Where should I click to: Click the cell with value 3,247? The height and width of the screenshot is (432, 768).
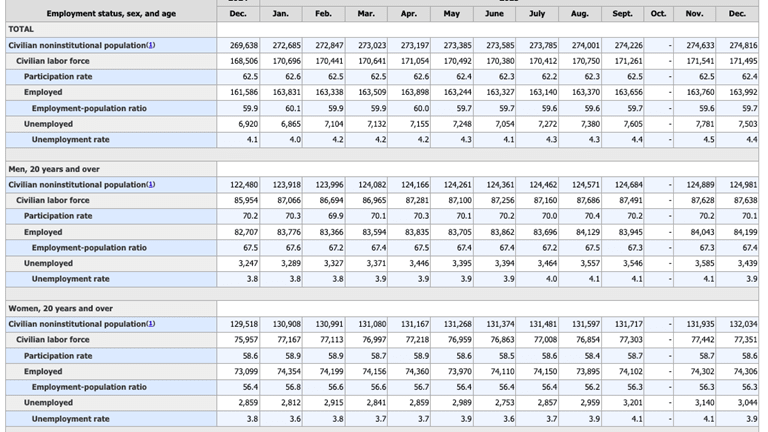tap(238, 264)
